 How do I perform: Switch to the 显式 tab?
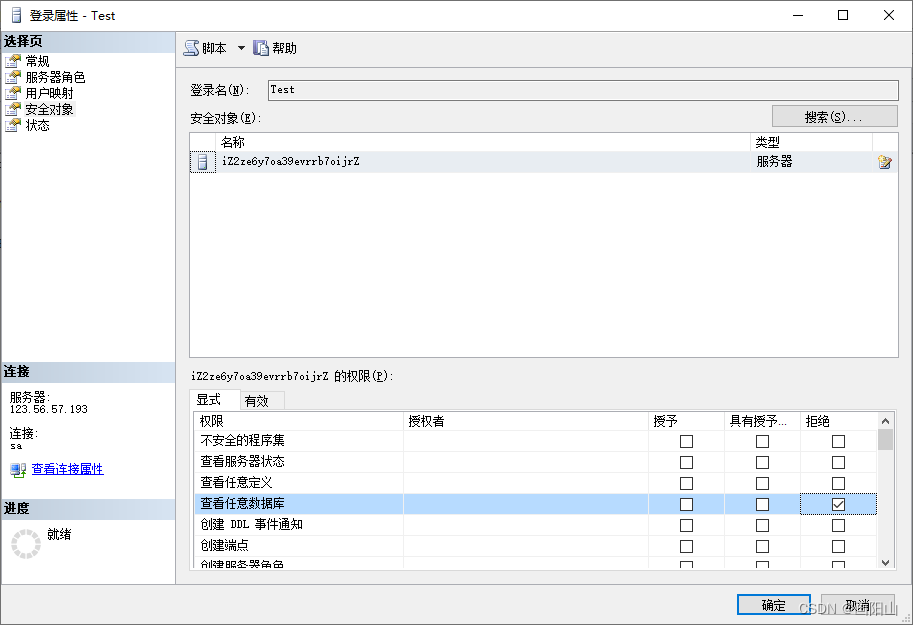(215, 400)
